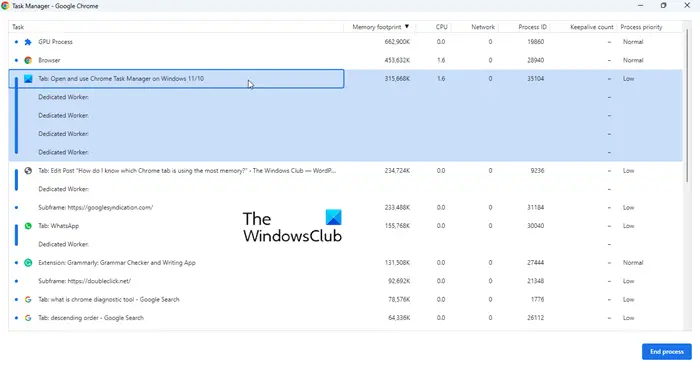Minimize the Task Manager window
700x369 pixels.
coord(641,6)
